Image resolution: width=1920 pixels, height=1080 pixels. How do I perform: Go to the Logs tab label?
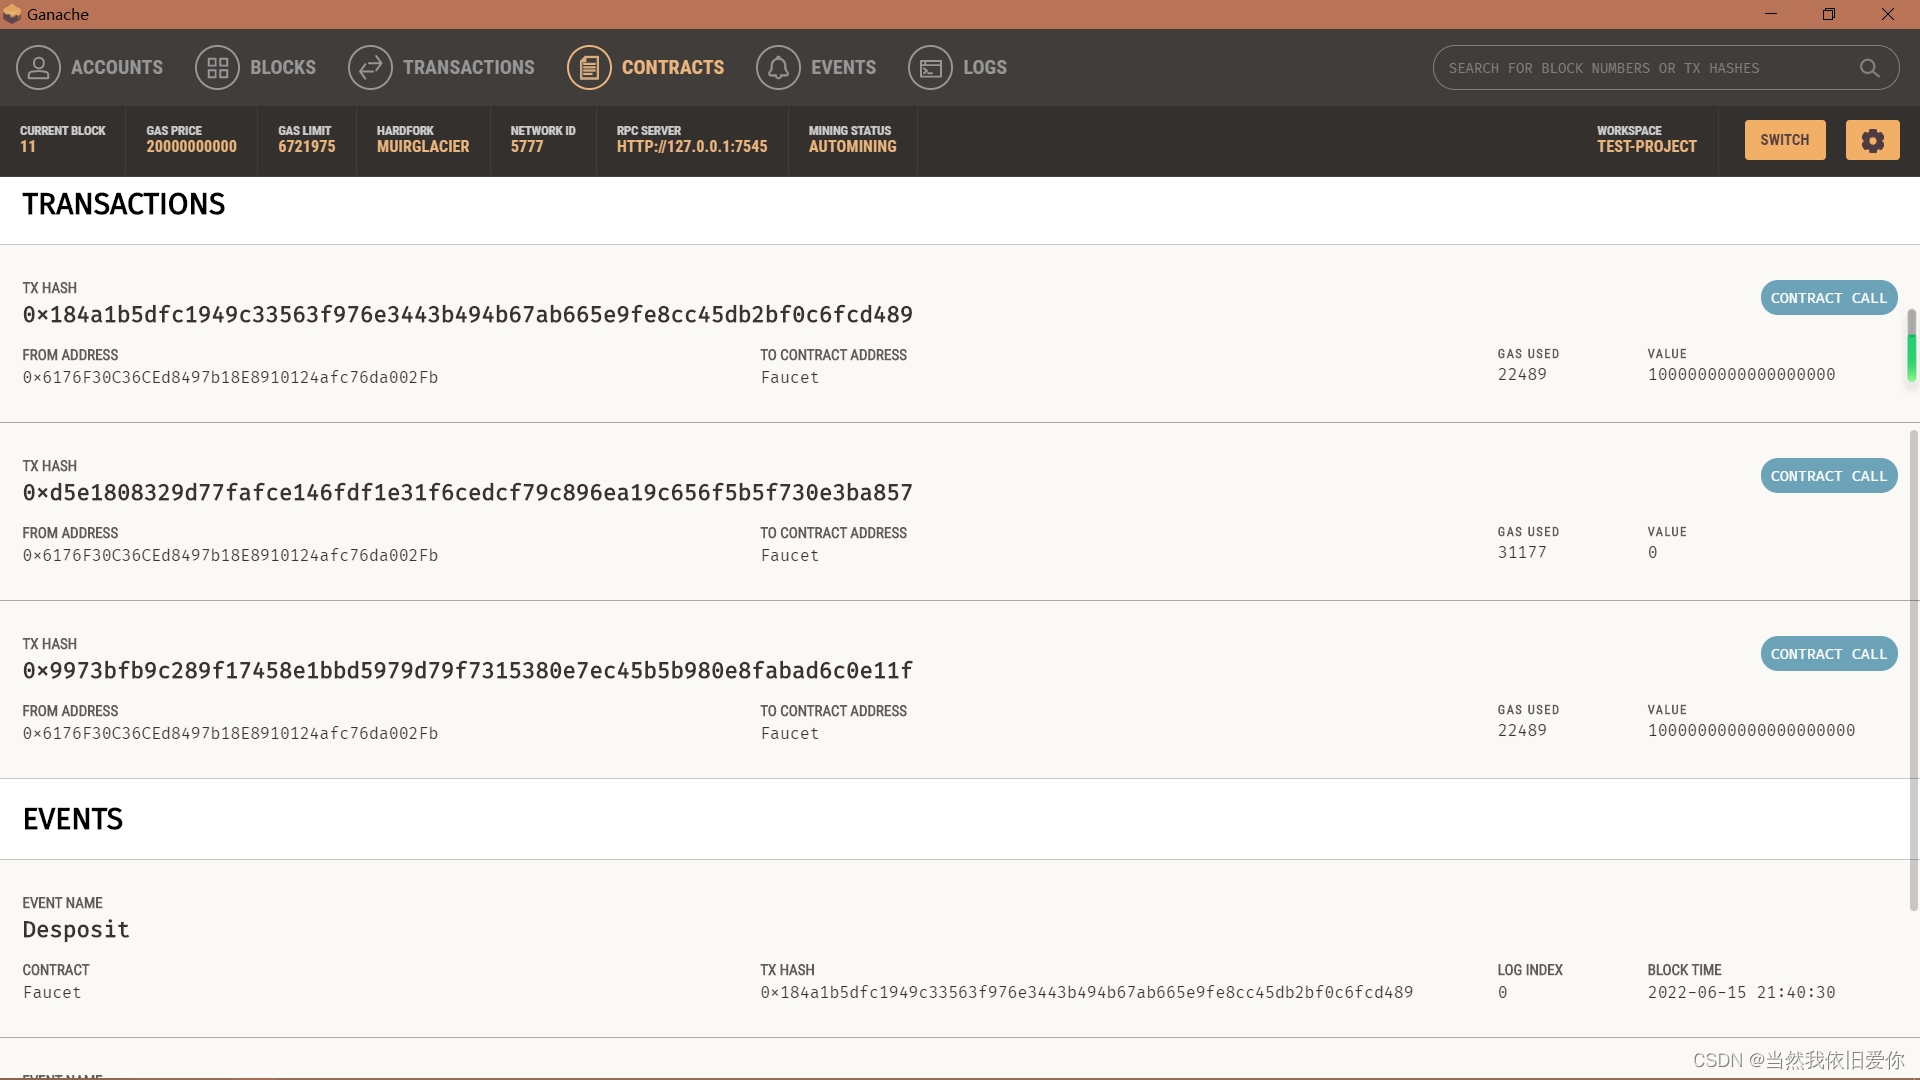click(984, 68)
